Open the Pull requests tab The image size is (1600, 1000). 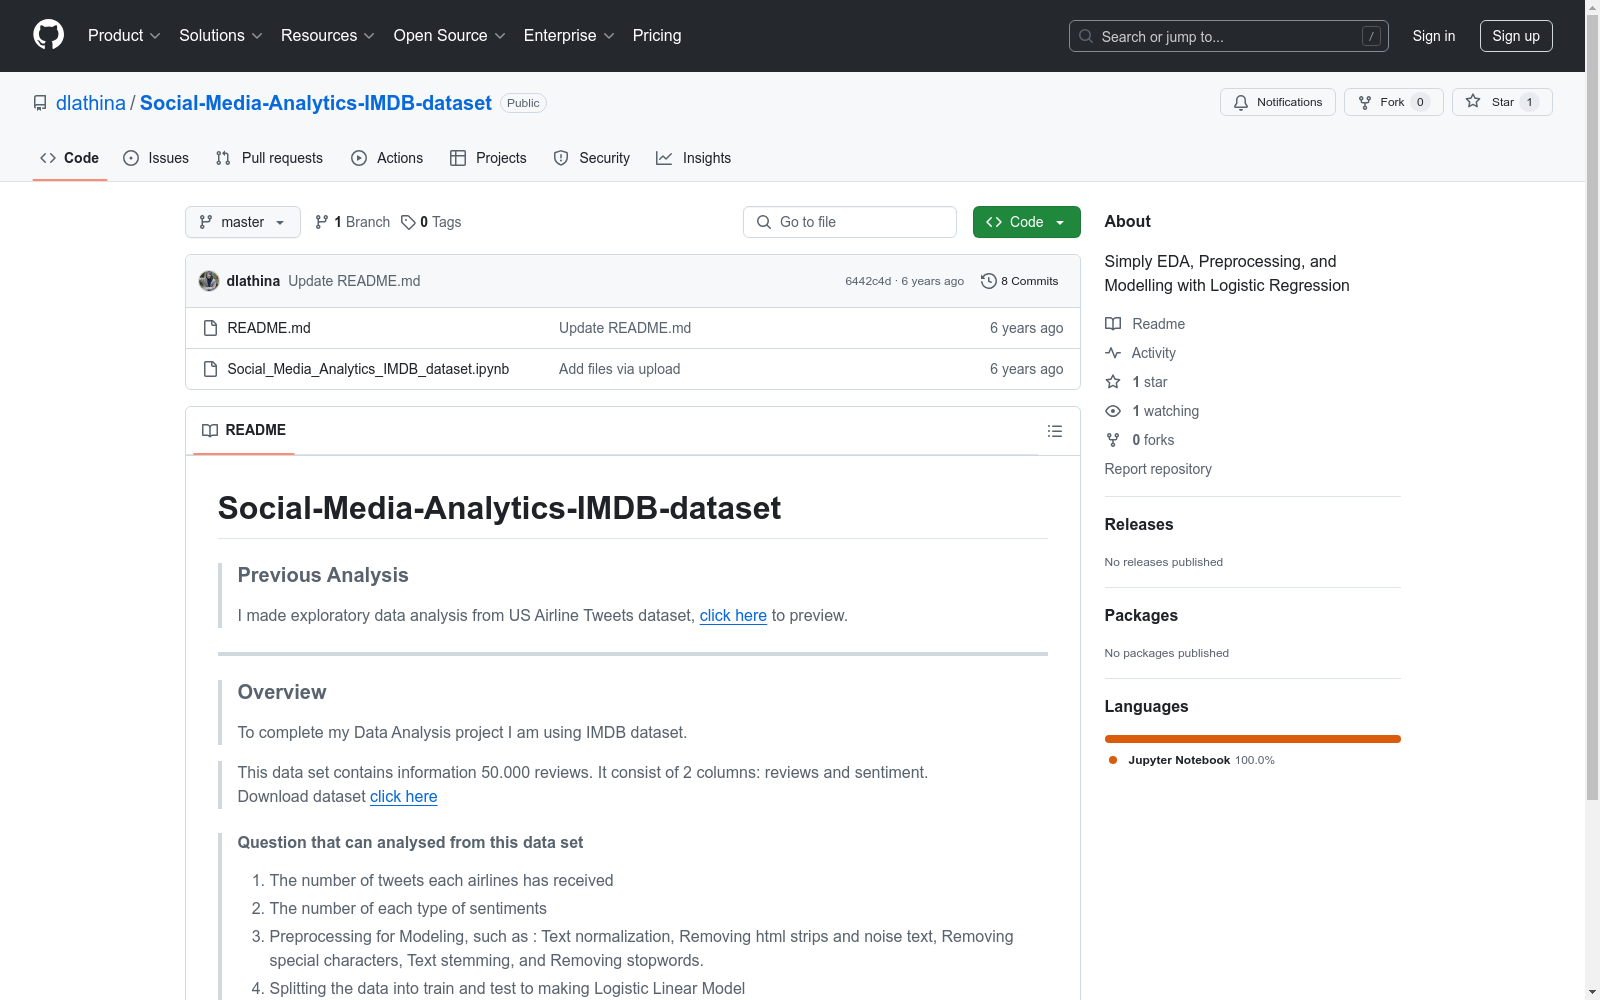(x=269, y=158)
